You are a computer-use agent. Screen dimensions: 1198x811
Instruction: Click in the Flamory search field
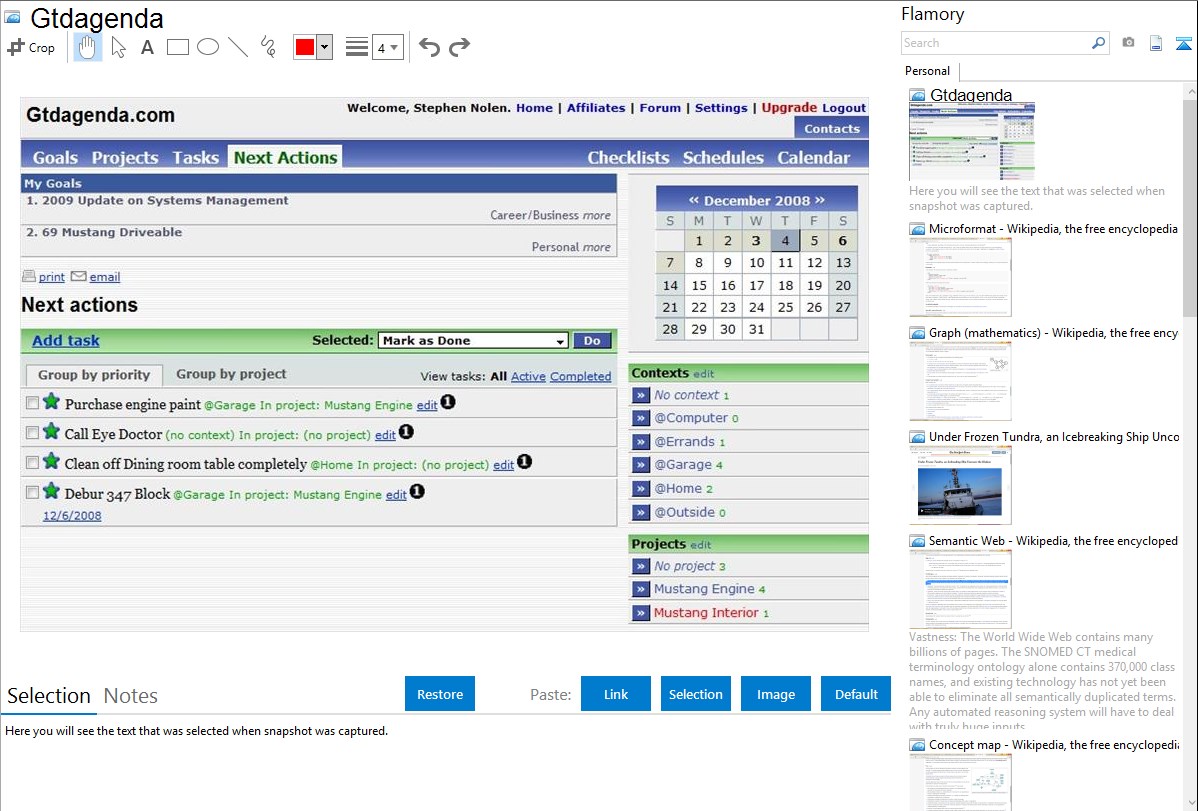[995, 43]
